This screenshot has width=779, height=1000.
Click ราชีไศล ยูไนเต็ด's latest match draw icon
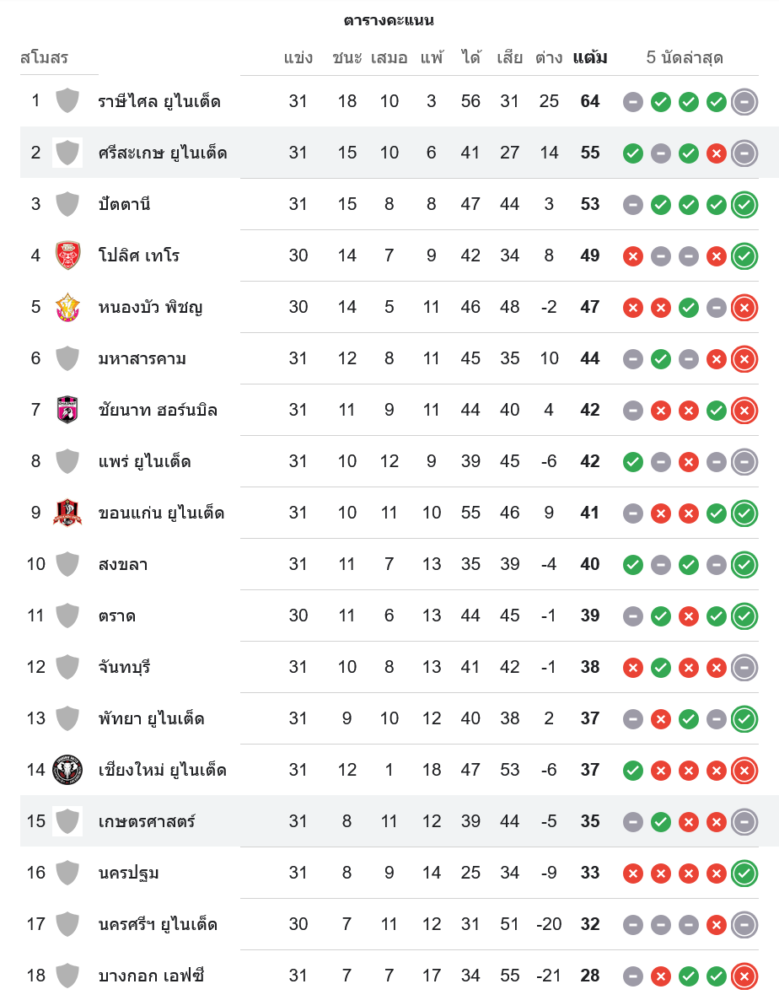pyautogui.click(x=744, y=101)
